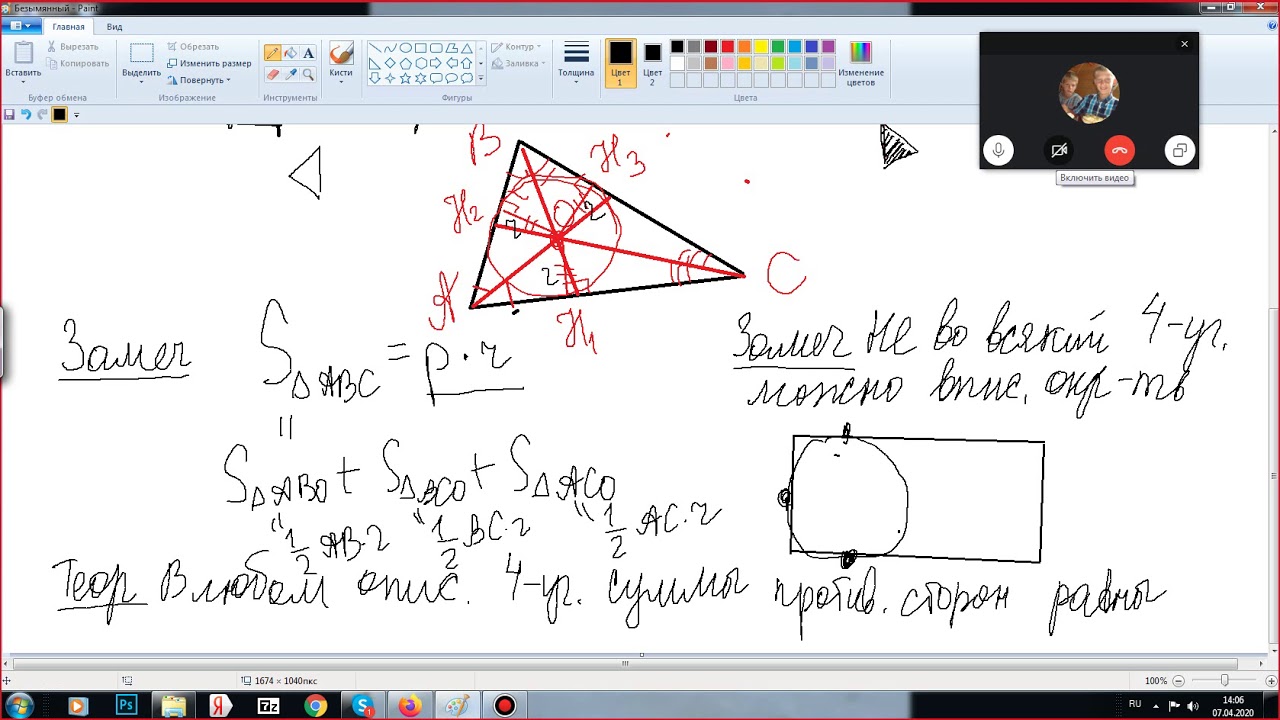Select the Text tool

[308, 53]
